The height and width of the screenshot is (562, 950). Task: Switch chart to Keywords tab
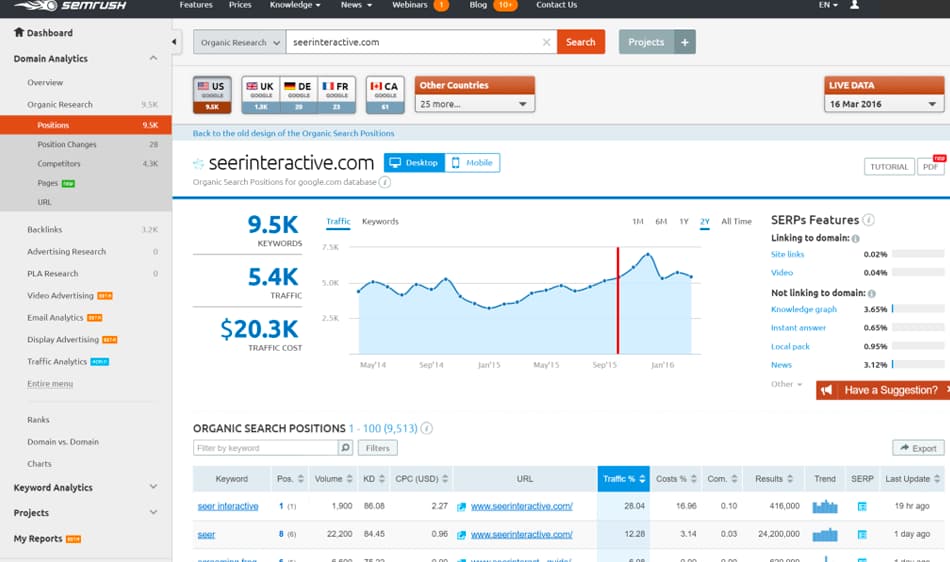point(380,222)
